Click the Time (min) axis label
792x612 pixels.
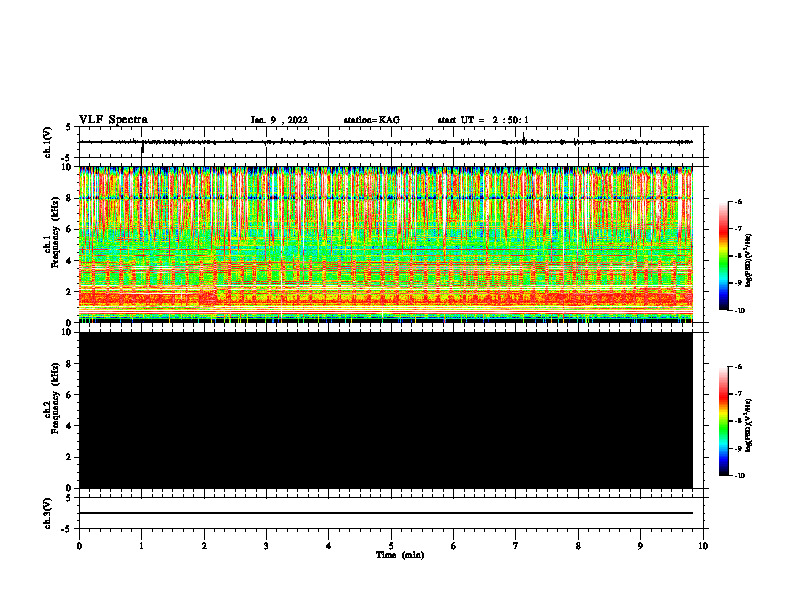pos(400,555)
